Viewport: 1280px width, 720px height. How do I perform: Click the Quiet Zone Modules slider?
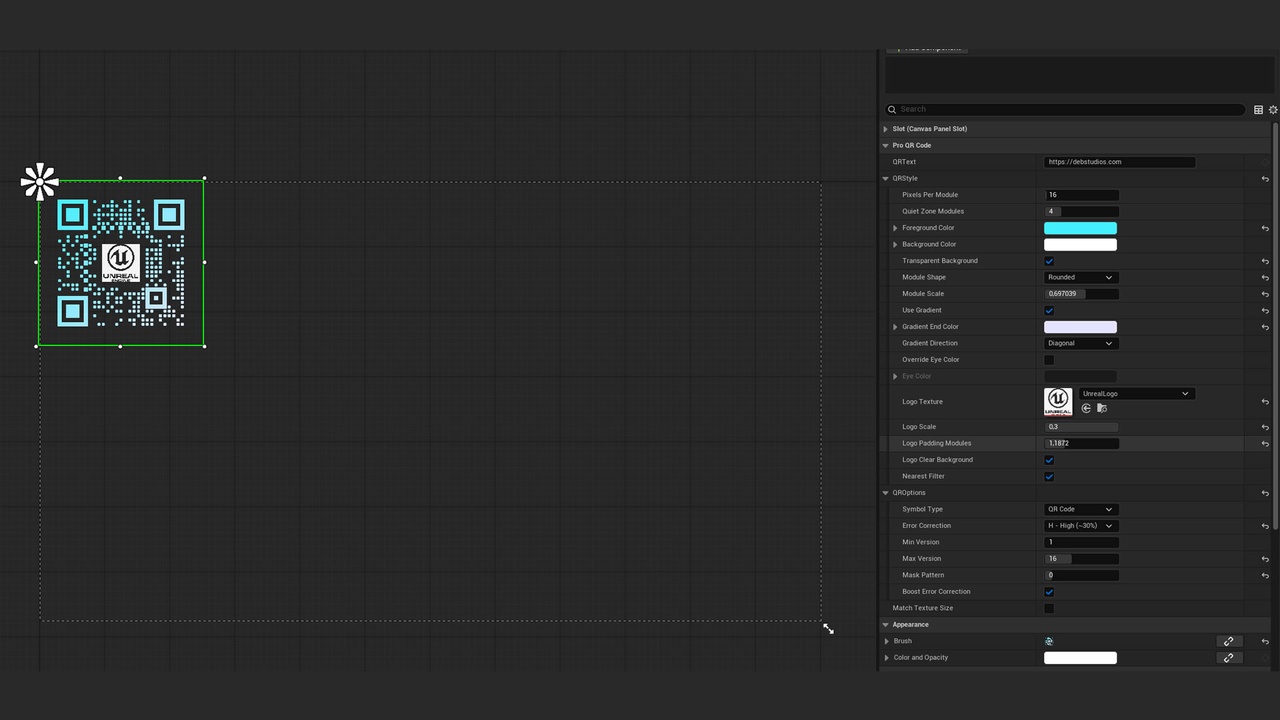coord(1081,211)
